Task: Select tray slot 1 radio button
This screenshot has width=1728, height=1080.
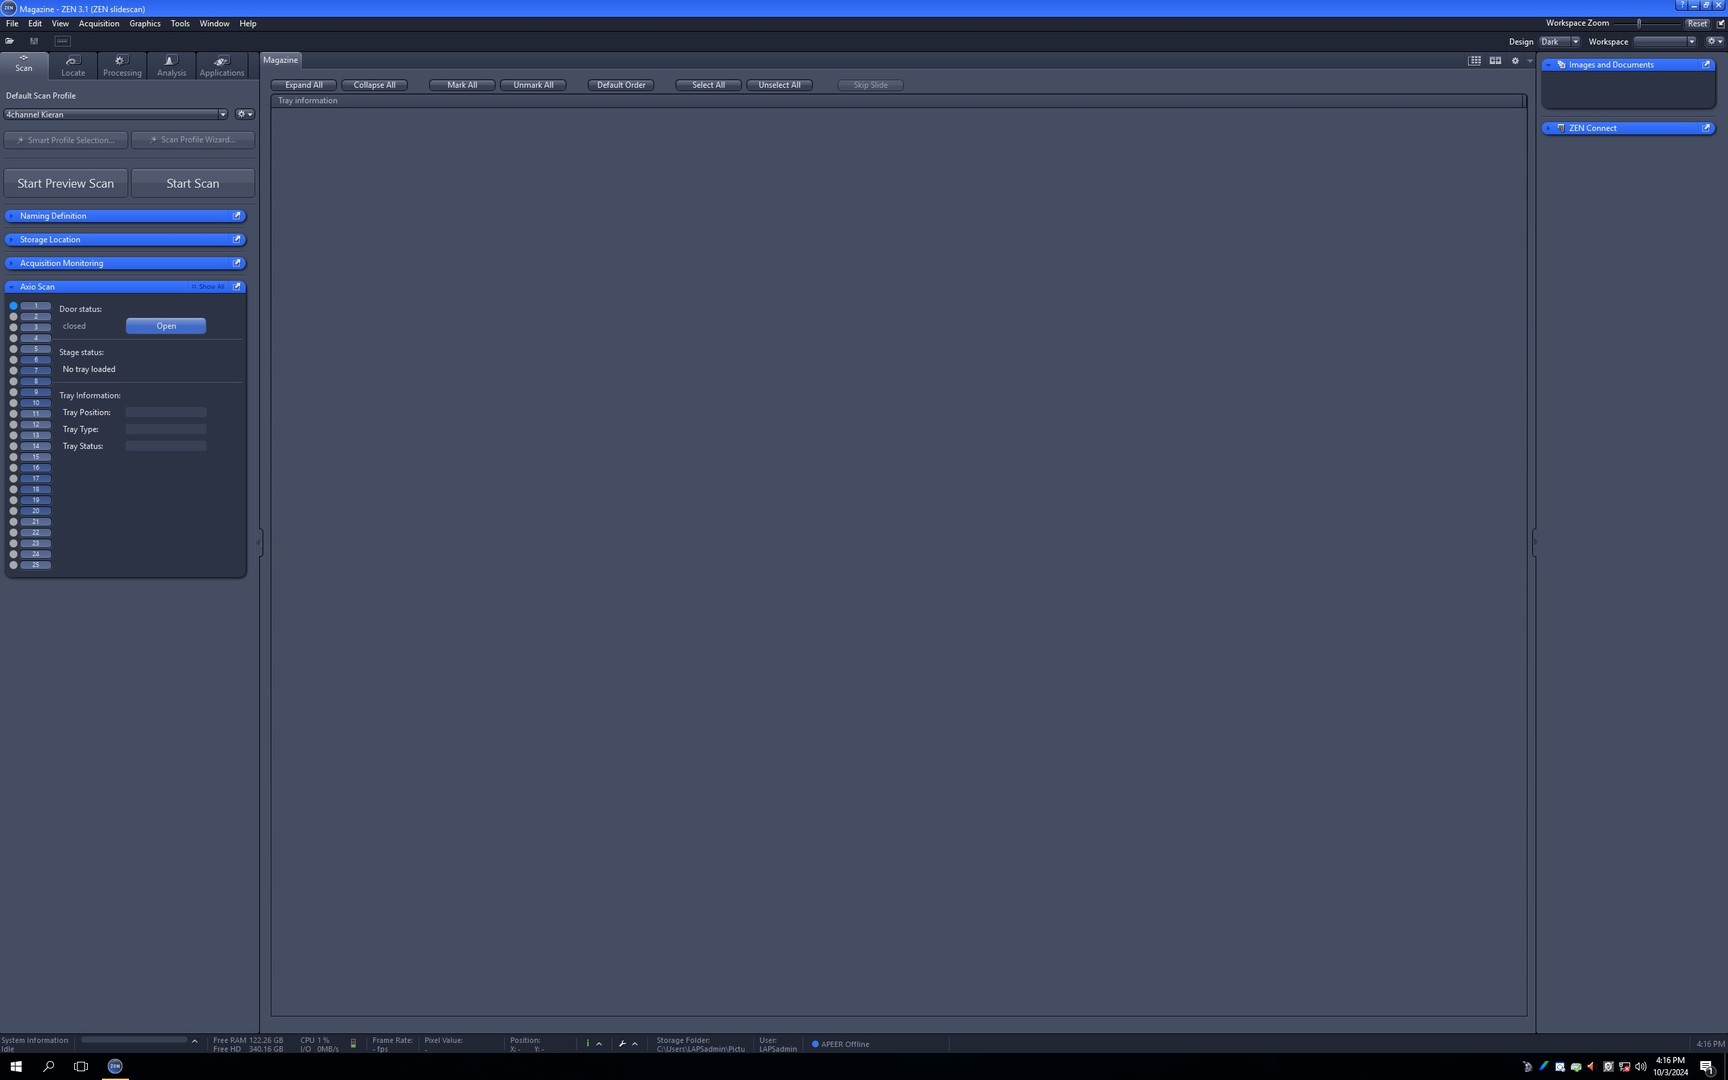Action: point(14,306)
